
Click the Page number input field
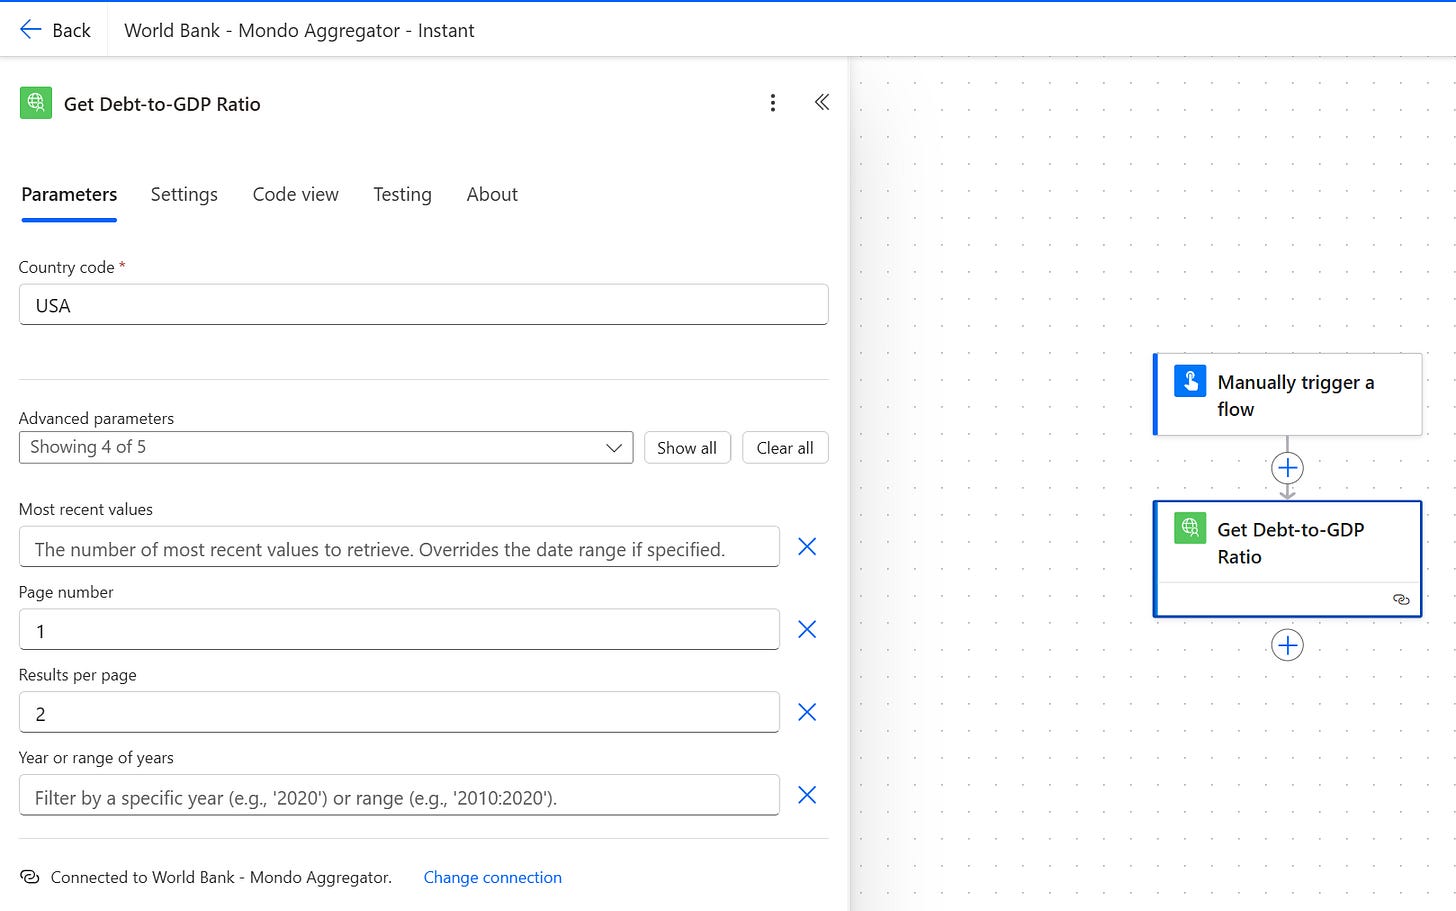399,630
